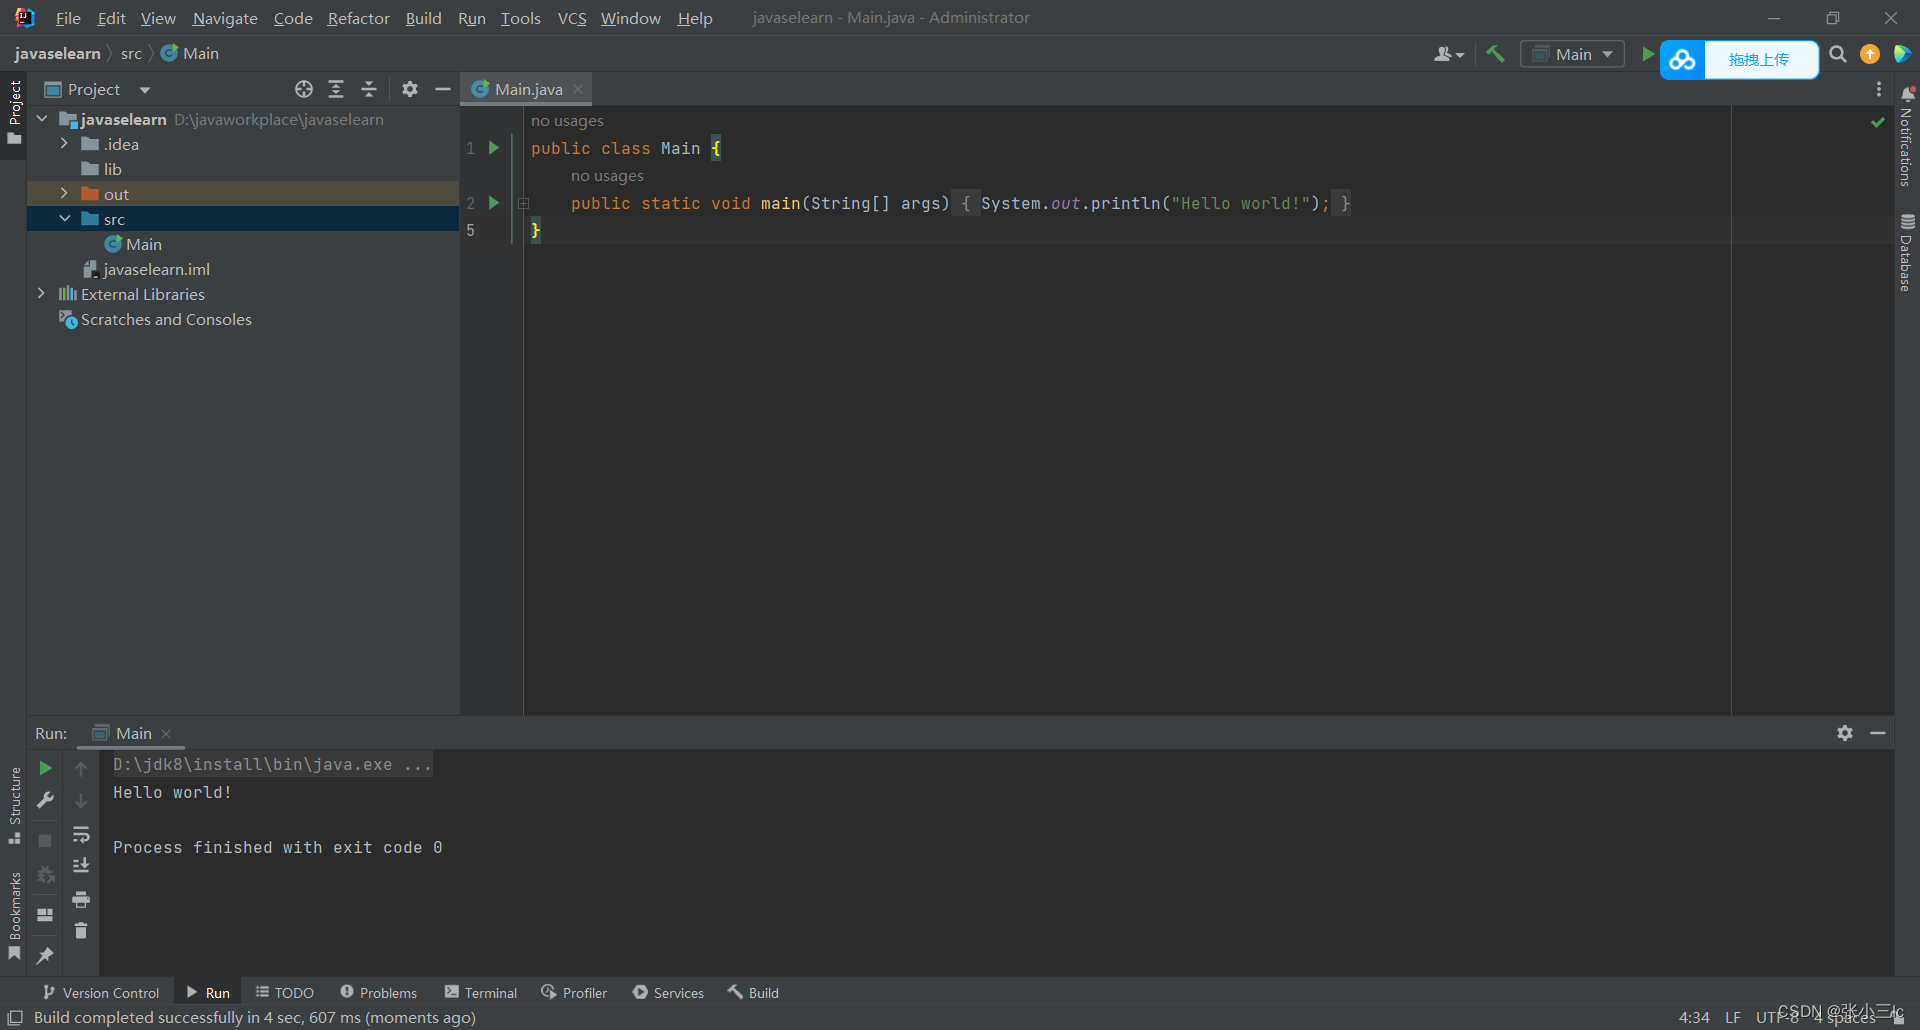The image size is (1920, 1030).
Task: Collapse the javaselearn project root
Action: (42, 119)
